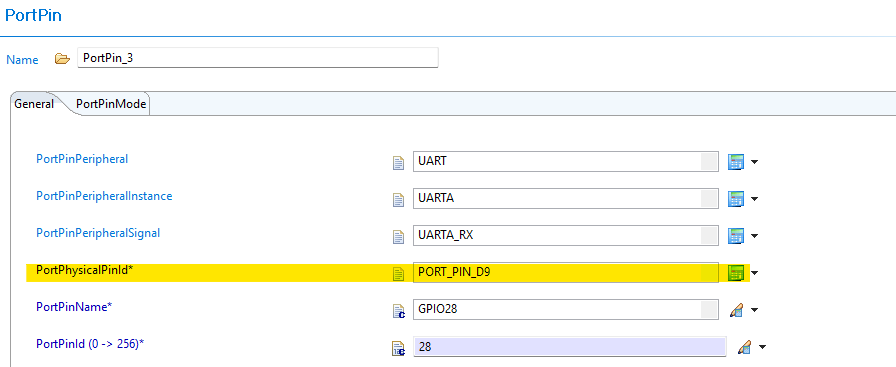The height and width of the screenshot is (367, 896).
Task: Edit the PortPin_3 name field
Action: [258, 58]
